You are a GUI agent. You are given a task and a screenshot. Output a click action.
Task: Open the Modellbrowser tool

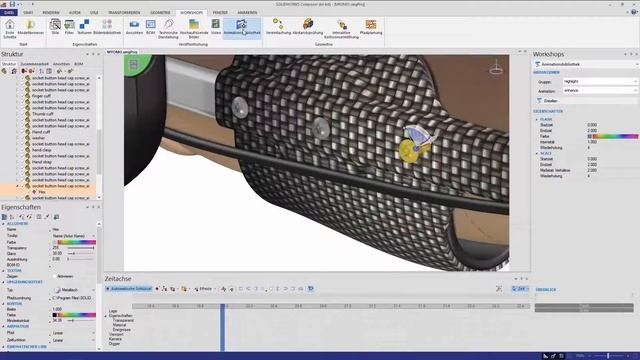click(31, 27)
